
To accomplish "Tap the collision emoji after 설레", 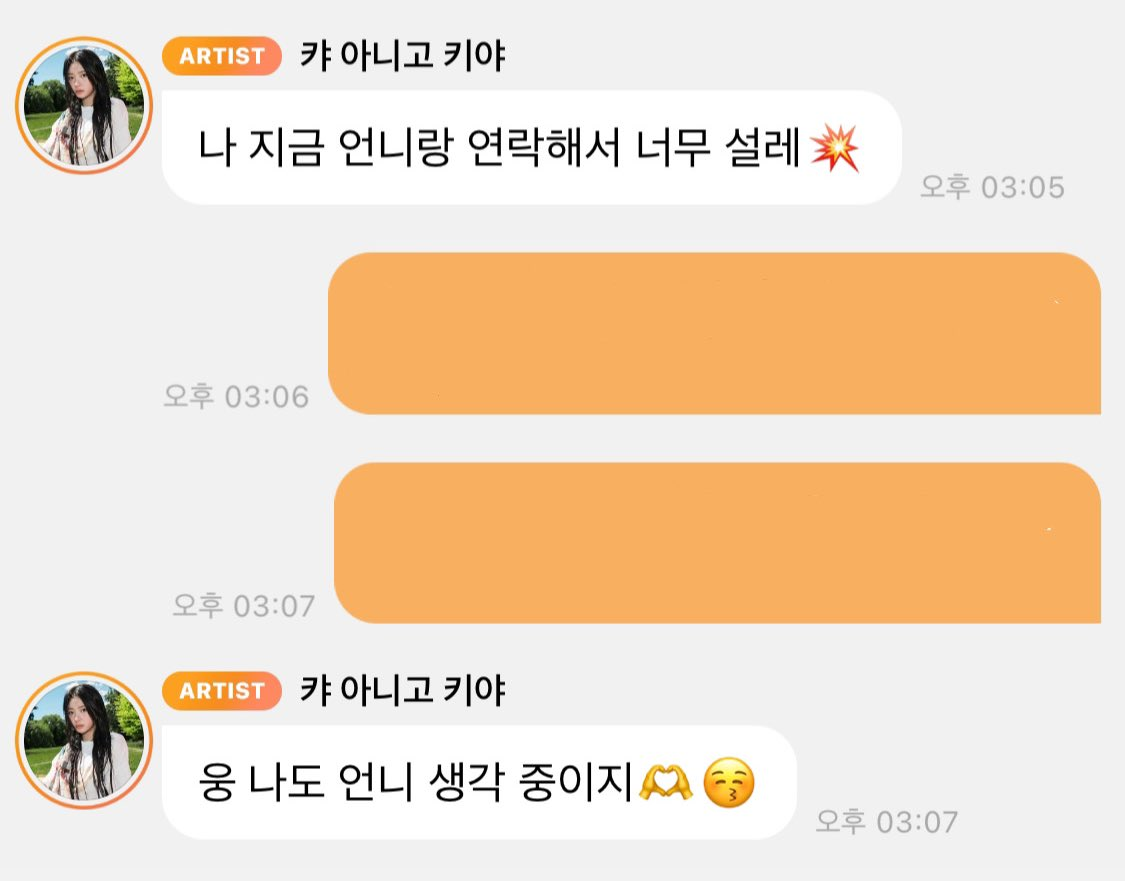I will point(834,148).
